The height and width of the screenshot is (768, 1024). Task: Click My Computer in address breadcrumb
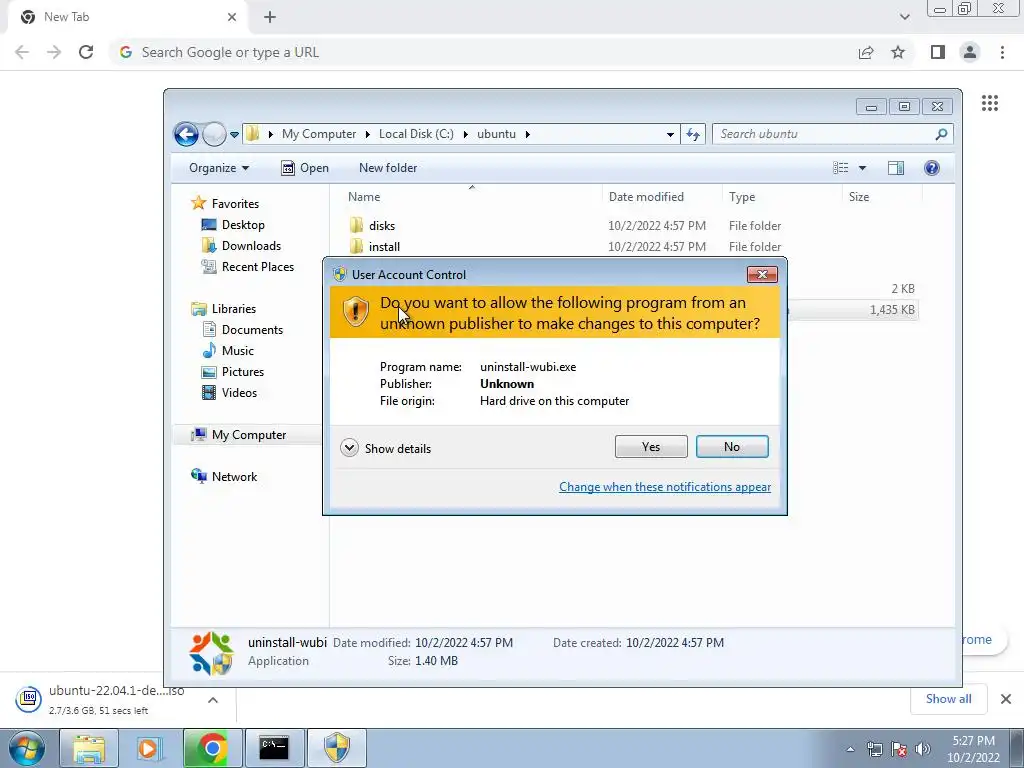(319, 134)
